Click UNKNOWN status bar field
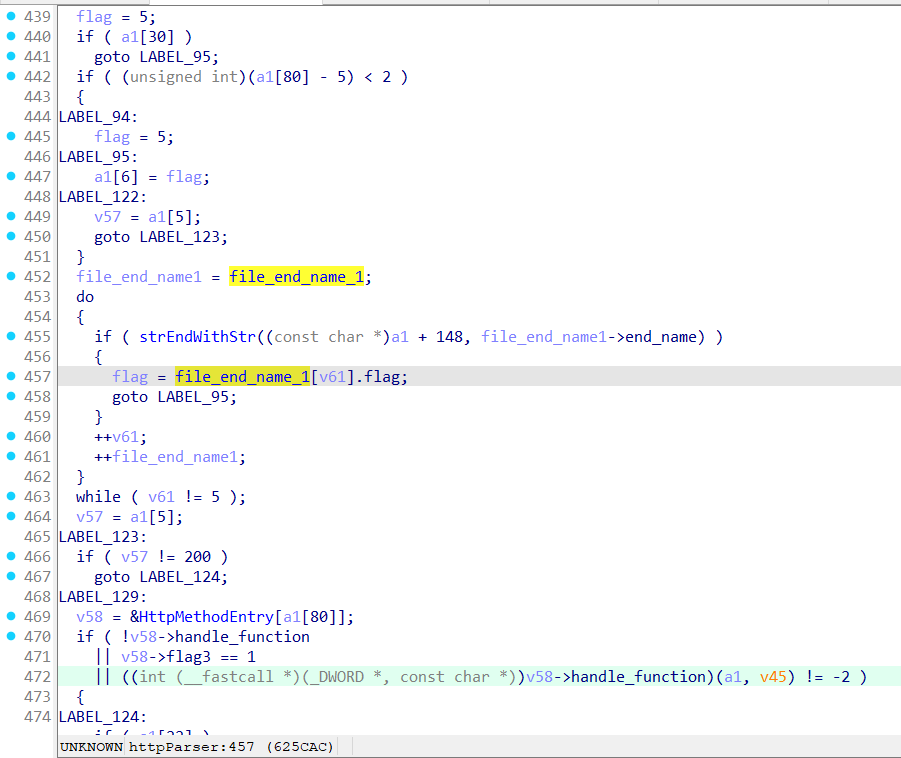Image resolution: width=901 pixels, height=758 pixels. (91, 747)
